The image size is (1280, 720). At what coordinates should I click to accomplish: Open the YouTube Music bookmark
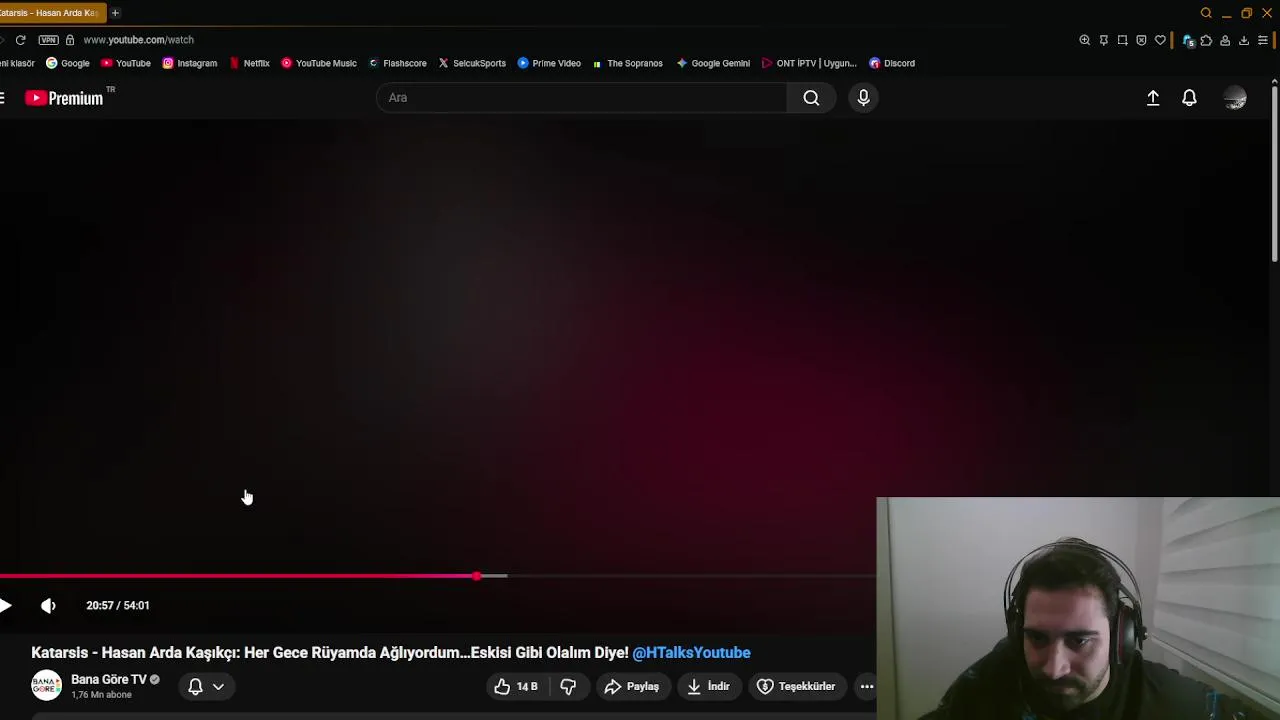[x=319, y=63]
